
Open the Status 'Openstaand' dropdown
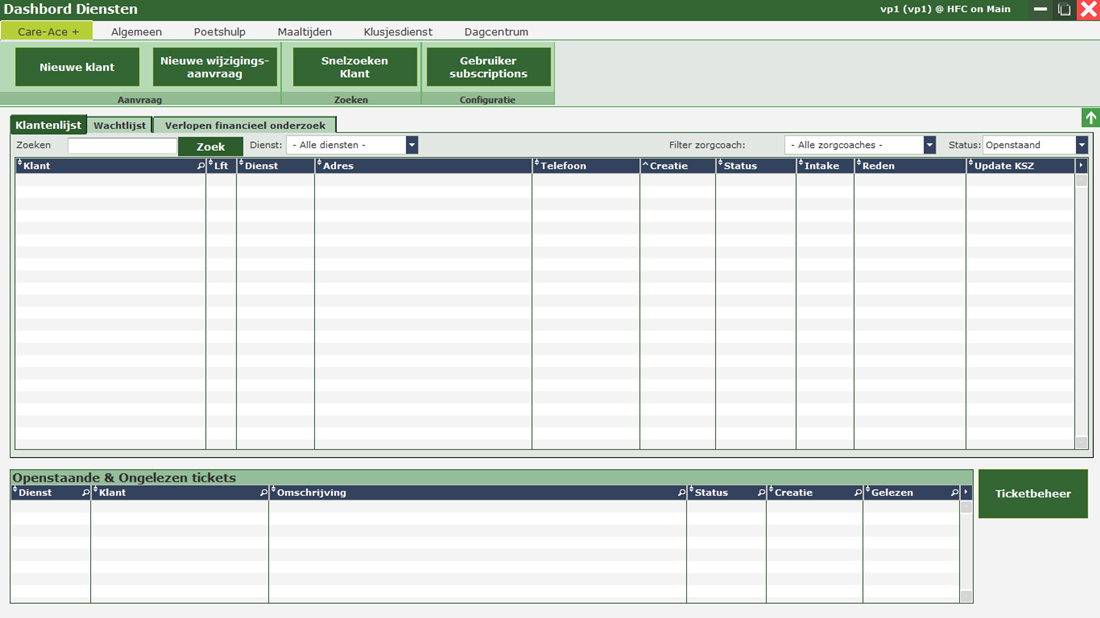pyautogui.click(x=1081, y=145)
